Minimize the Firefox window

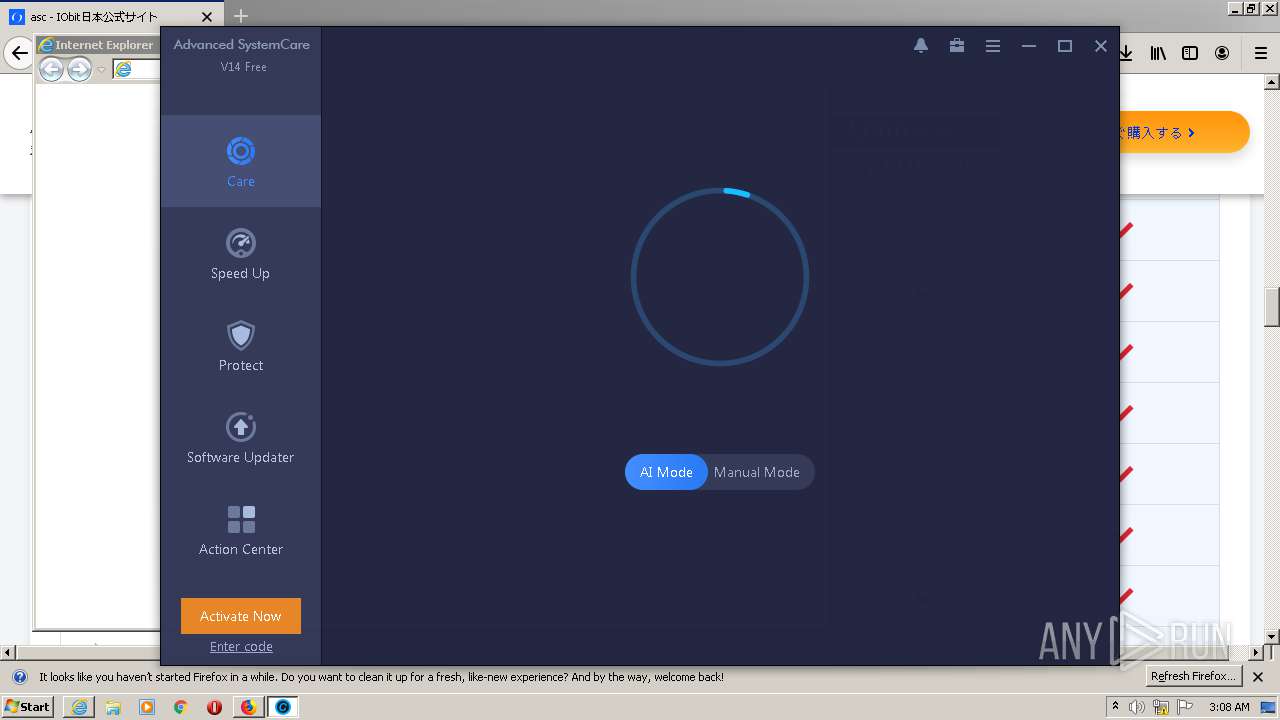pos(1235,8)
